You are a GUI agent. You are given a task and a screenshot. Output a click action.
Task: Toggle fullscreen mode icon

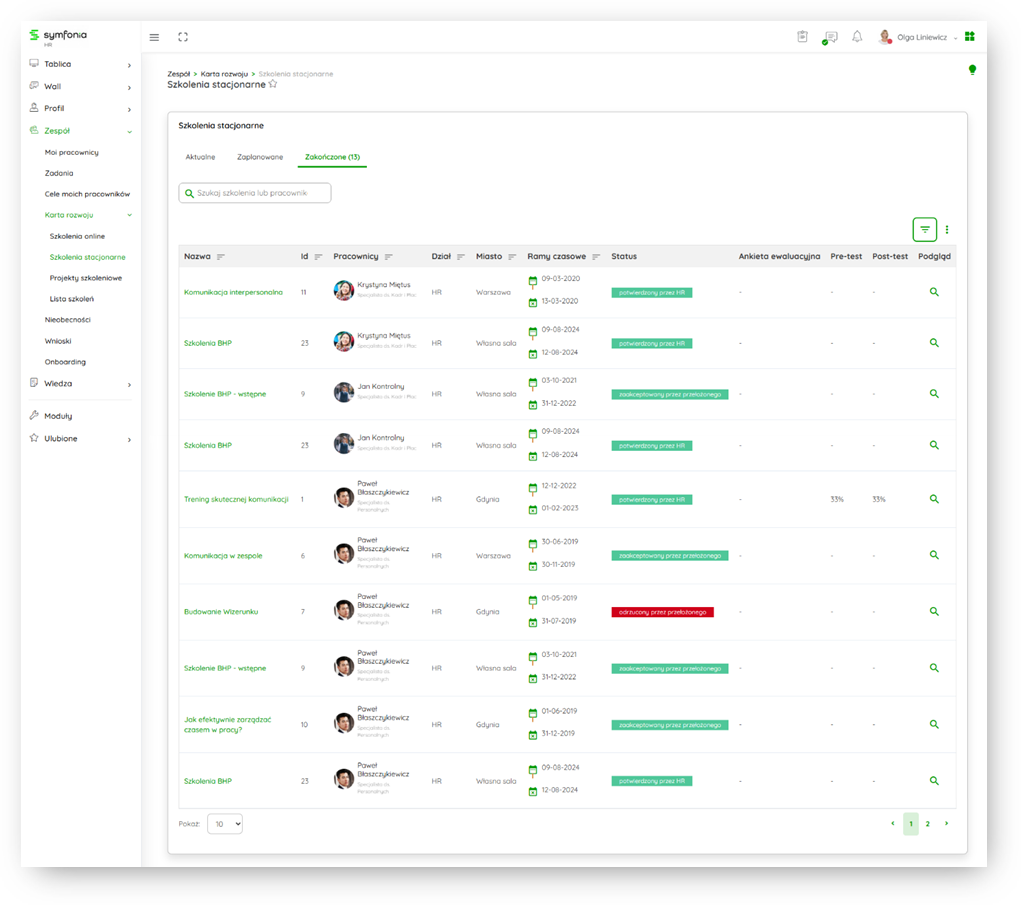183,37
